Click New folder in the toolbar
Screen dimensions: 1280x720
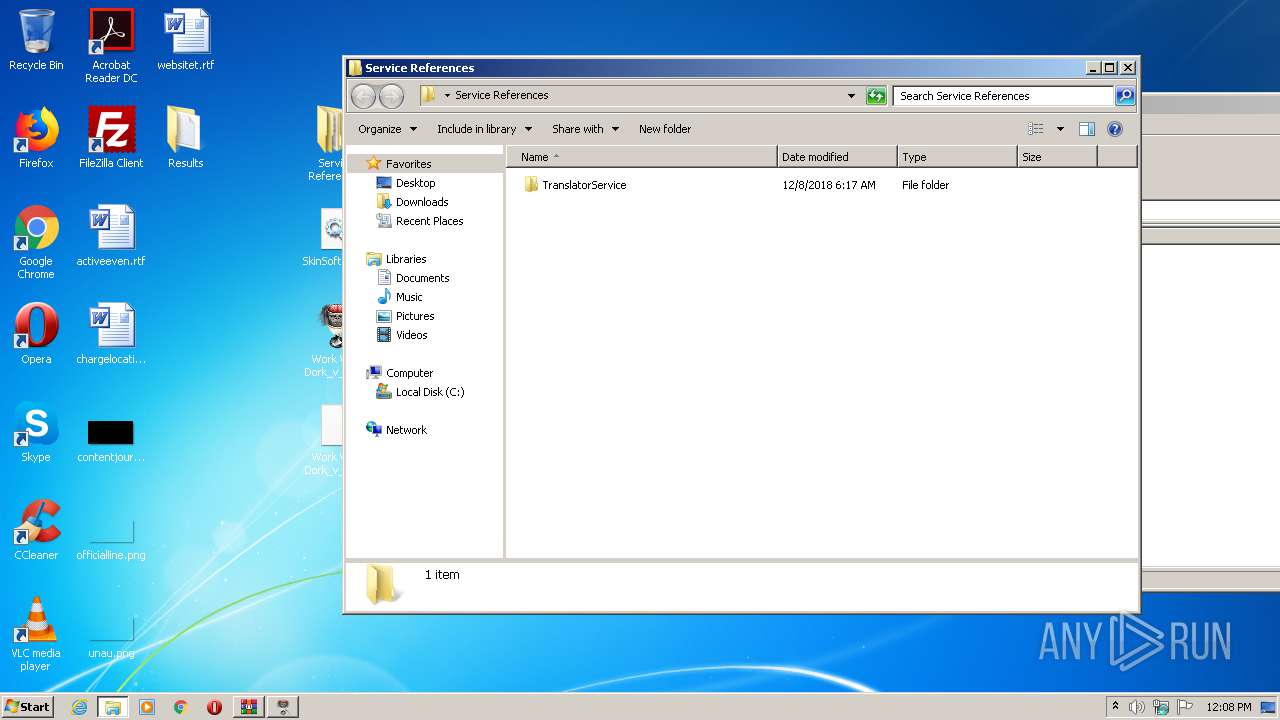(x=665, y=129)
